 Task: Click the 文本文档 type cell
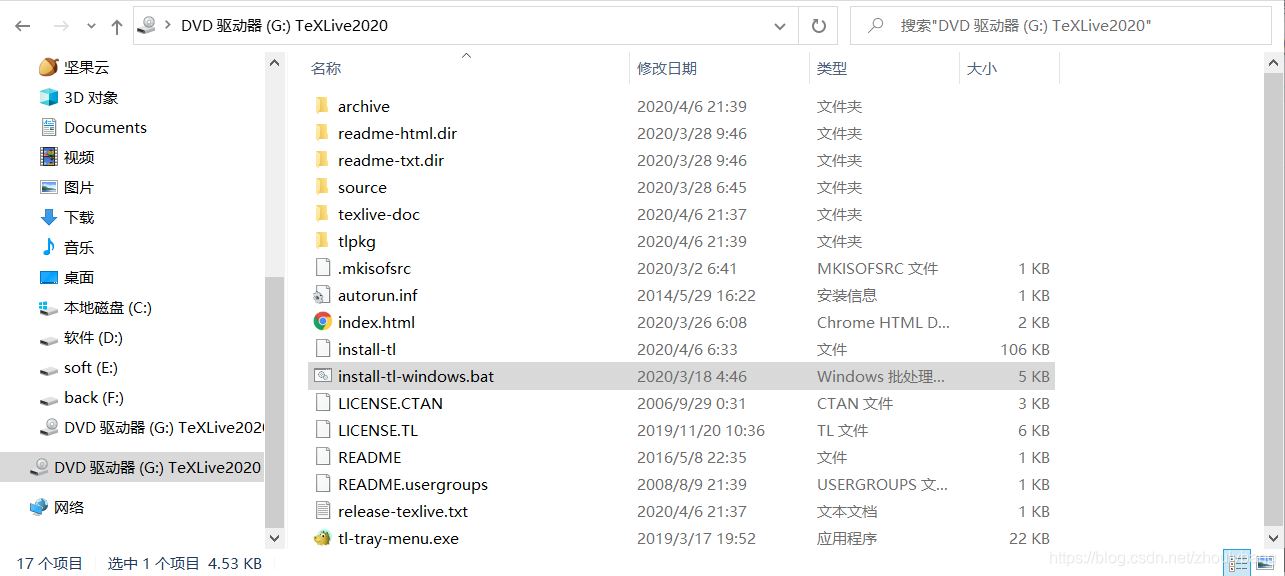click(x=847, y=511)
